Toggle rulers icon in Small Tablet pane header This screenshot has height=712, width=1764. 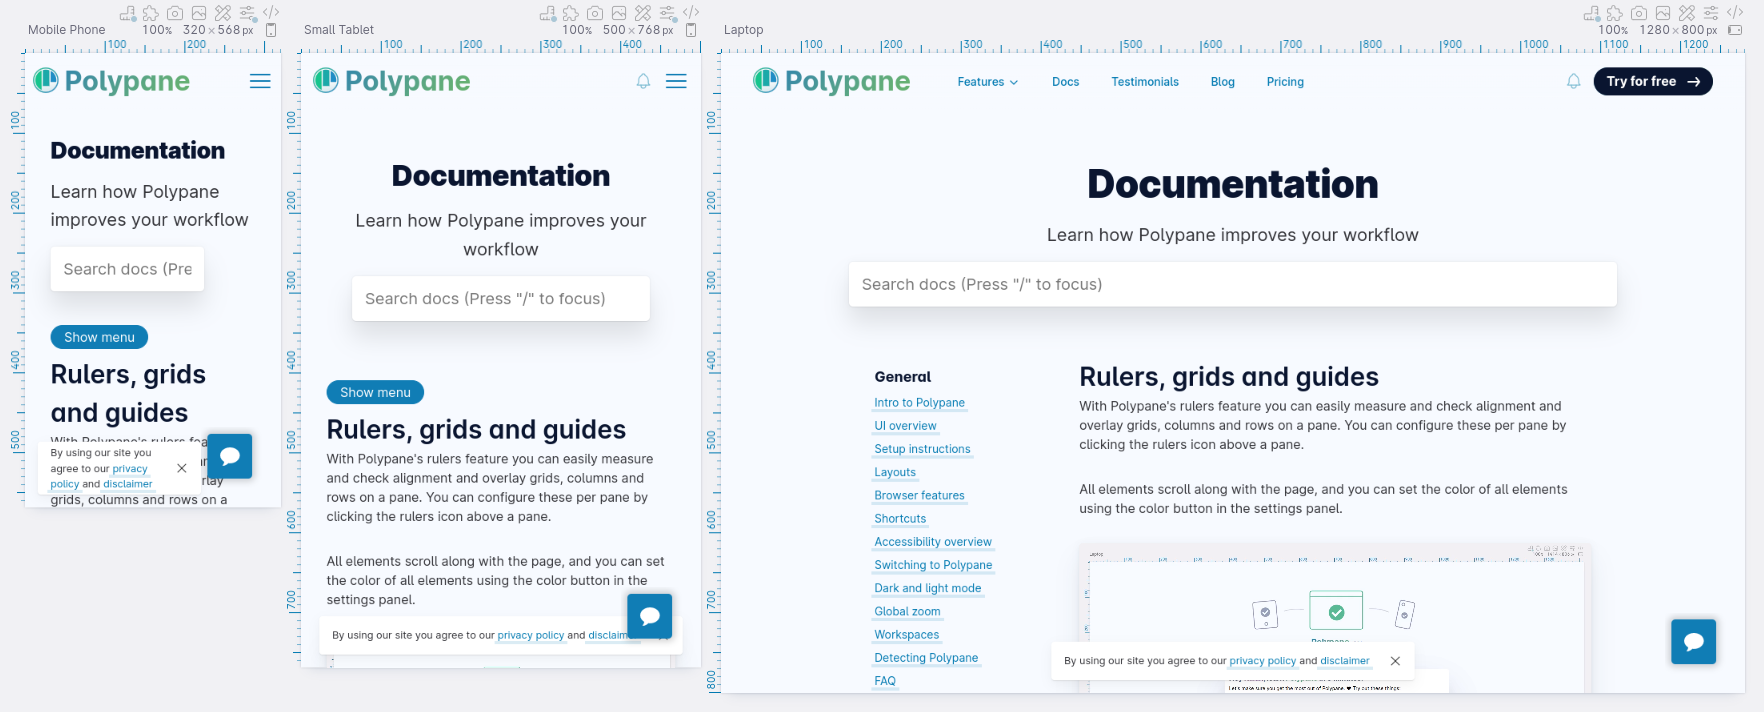tap(547, 13)
